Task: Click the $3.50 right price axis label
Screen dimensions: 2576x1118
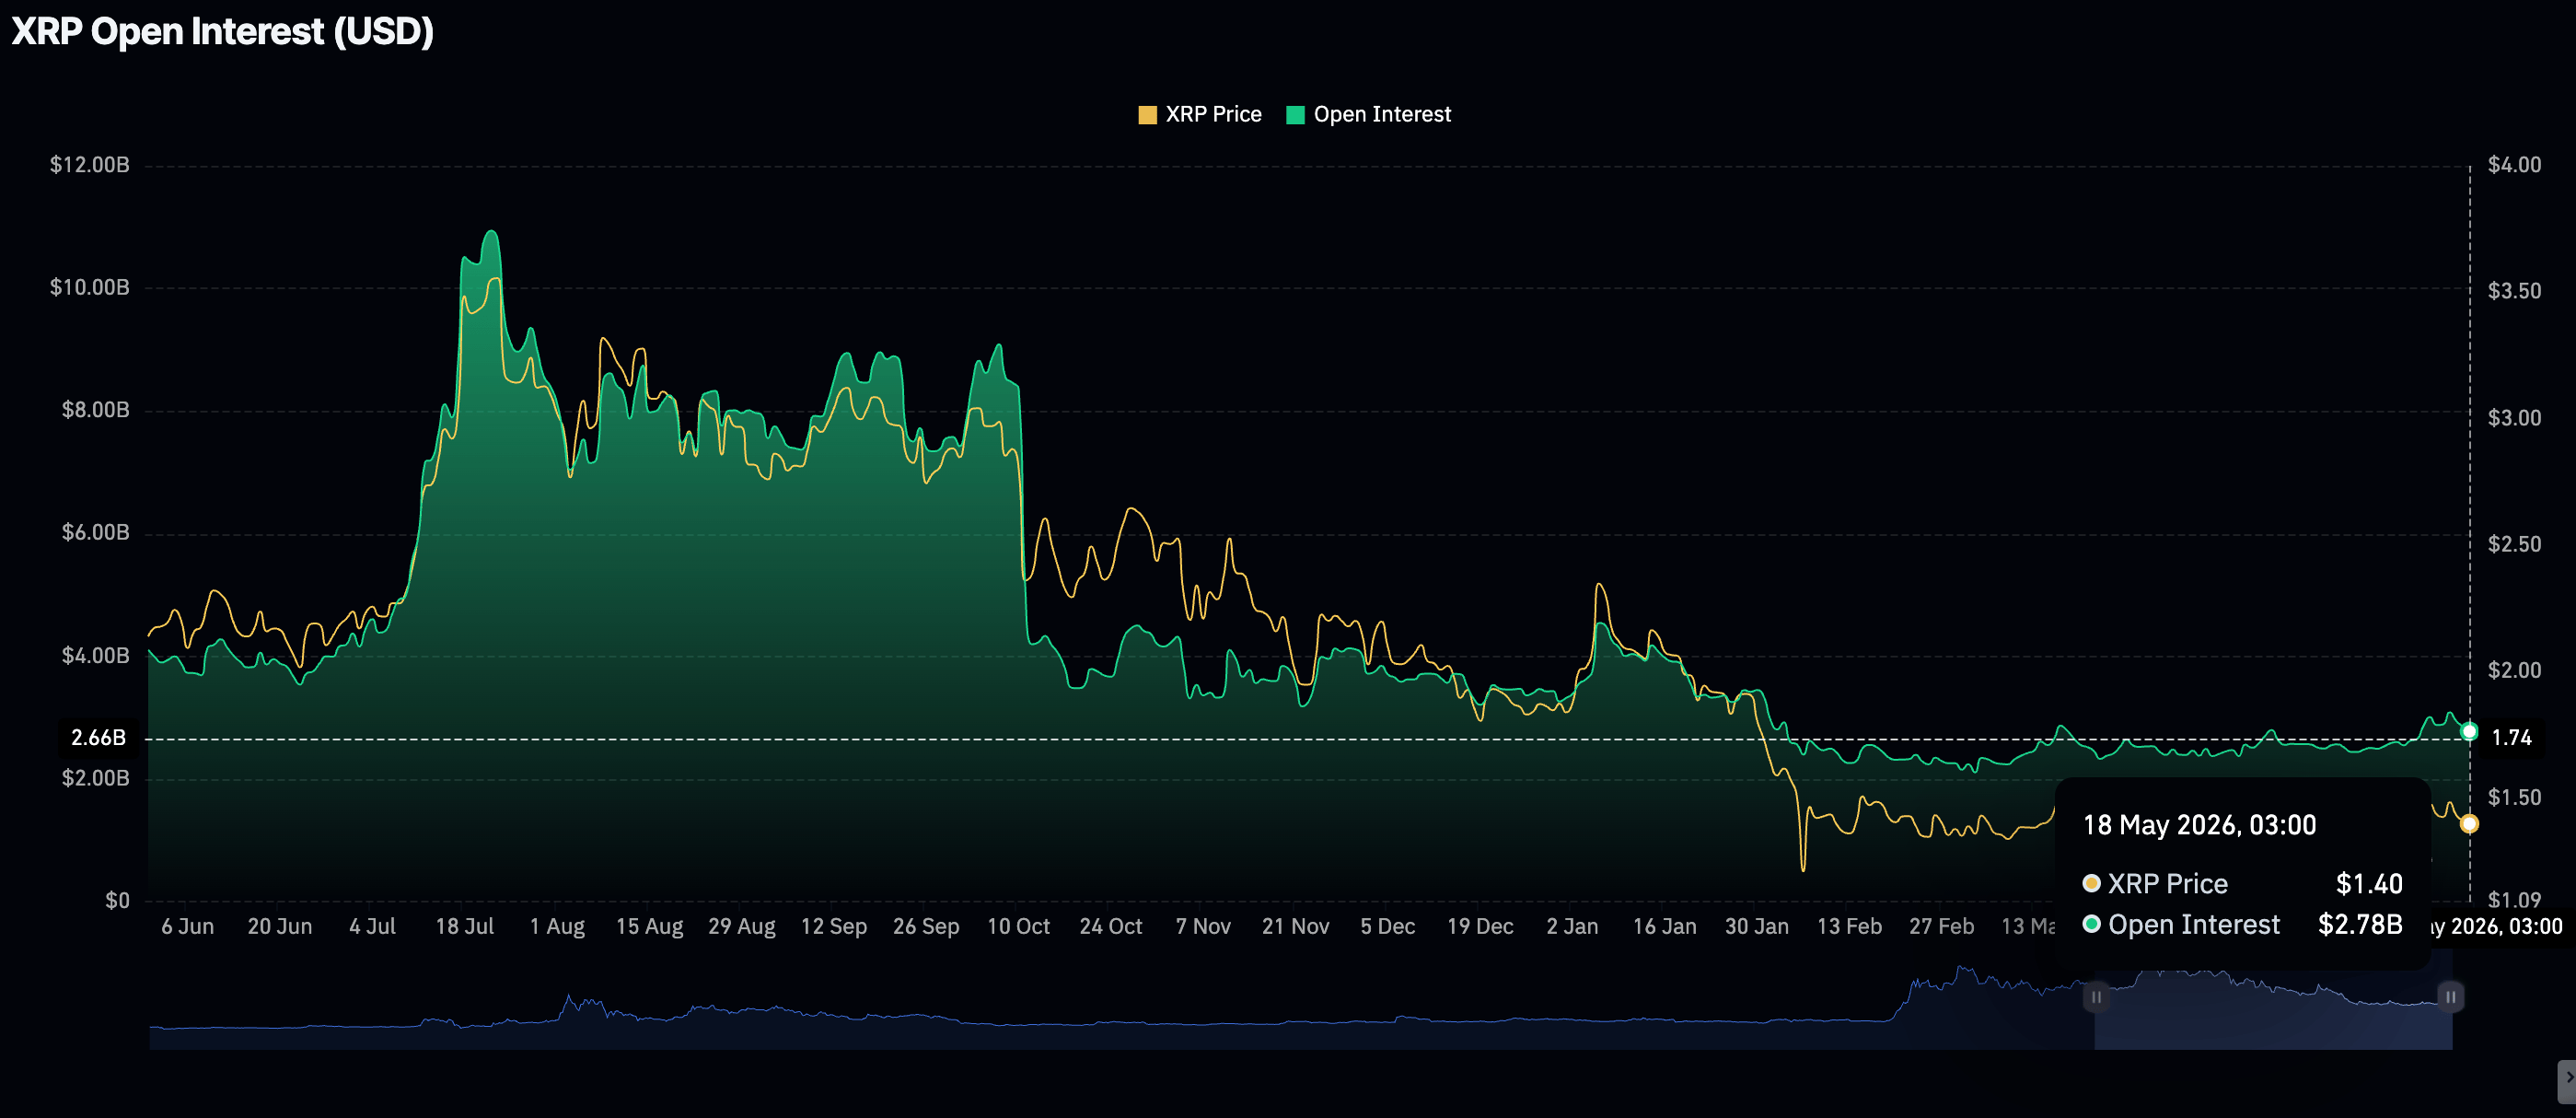Action: [2514, 291]
